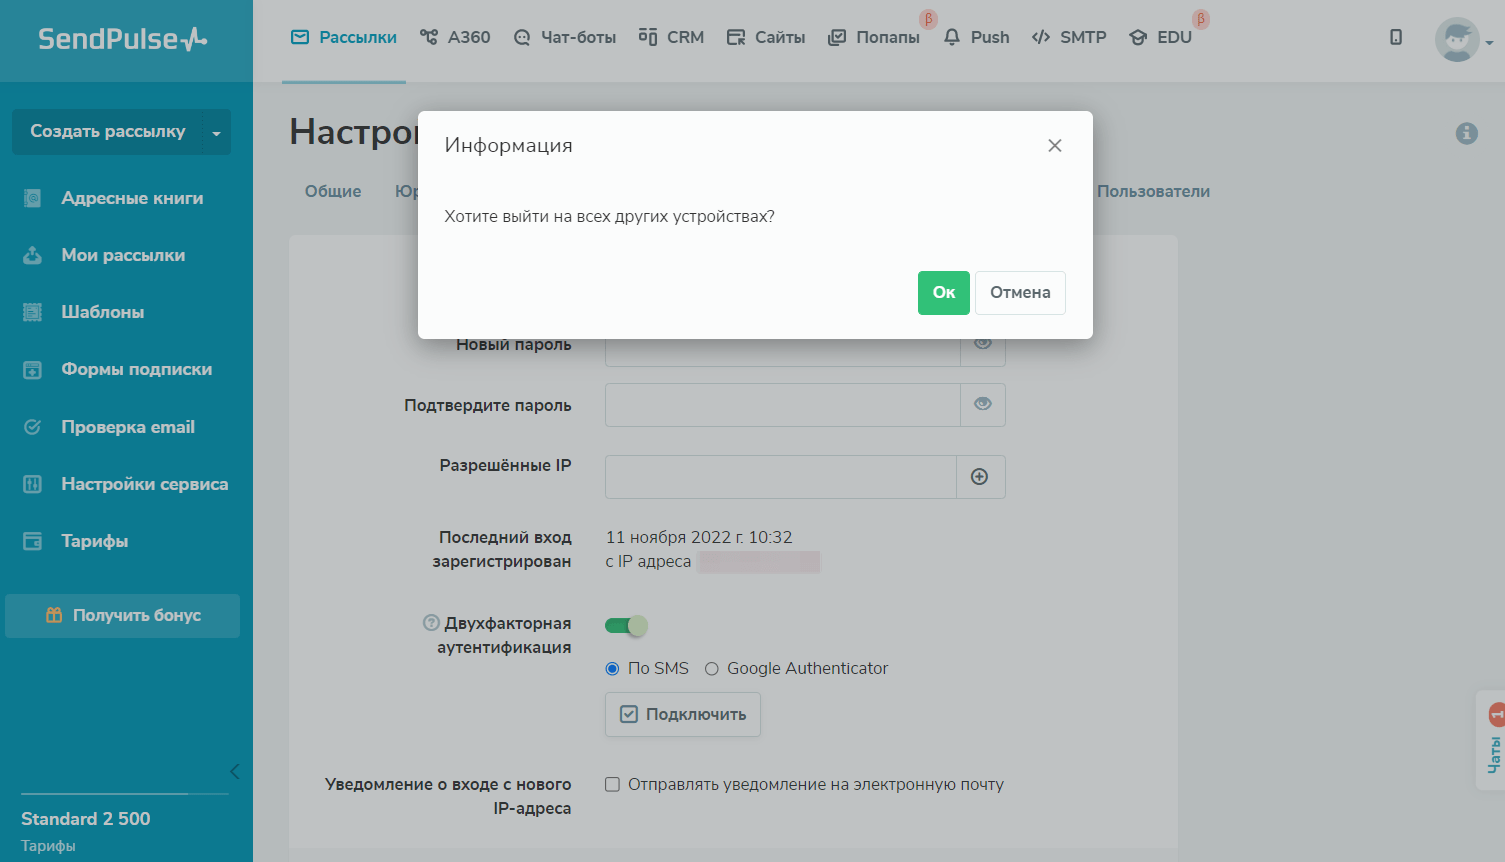Viewport: 1505px width, 862px height.
Task: Open the Попапы section
Action: [874, 38]
